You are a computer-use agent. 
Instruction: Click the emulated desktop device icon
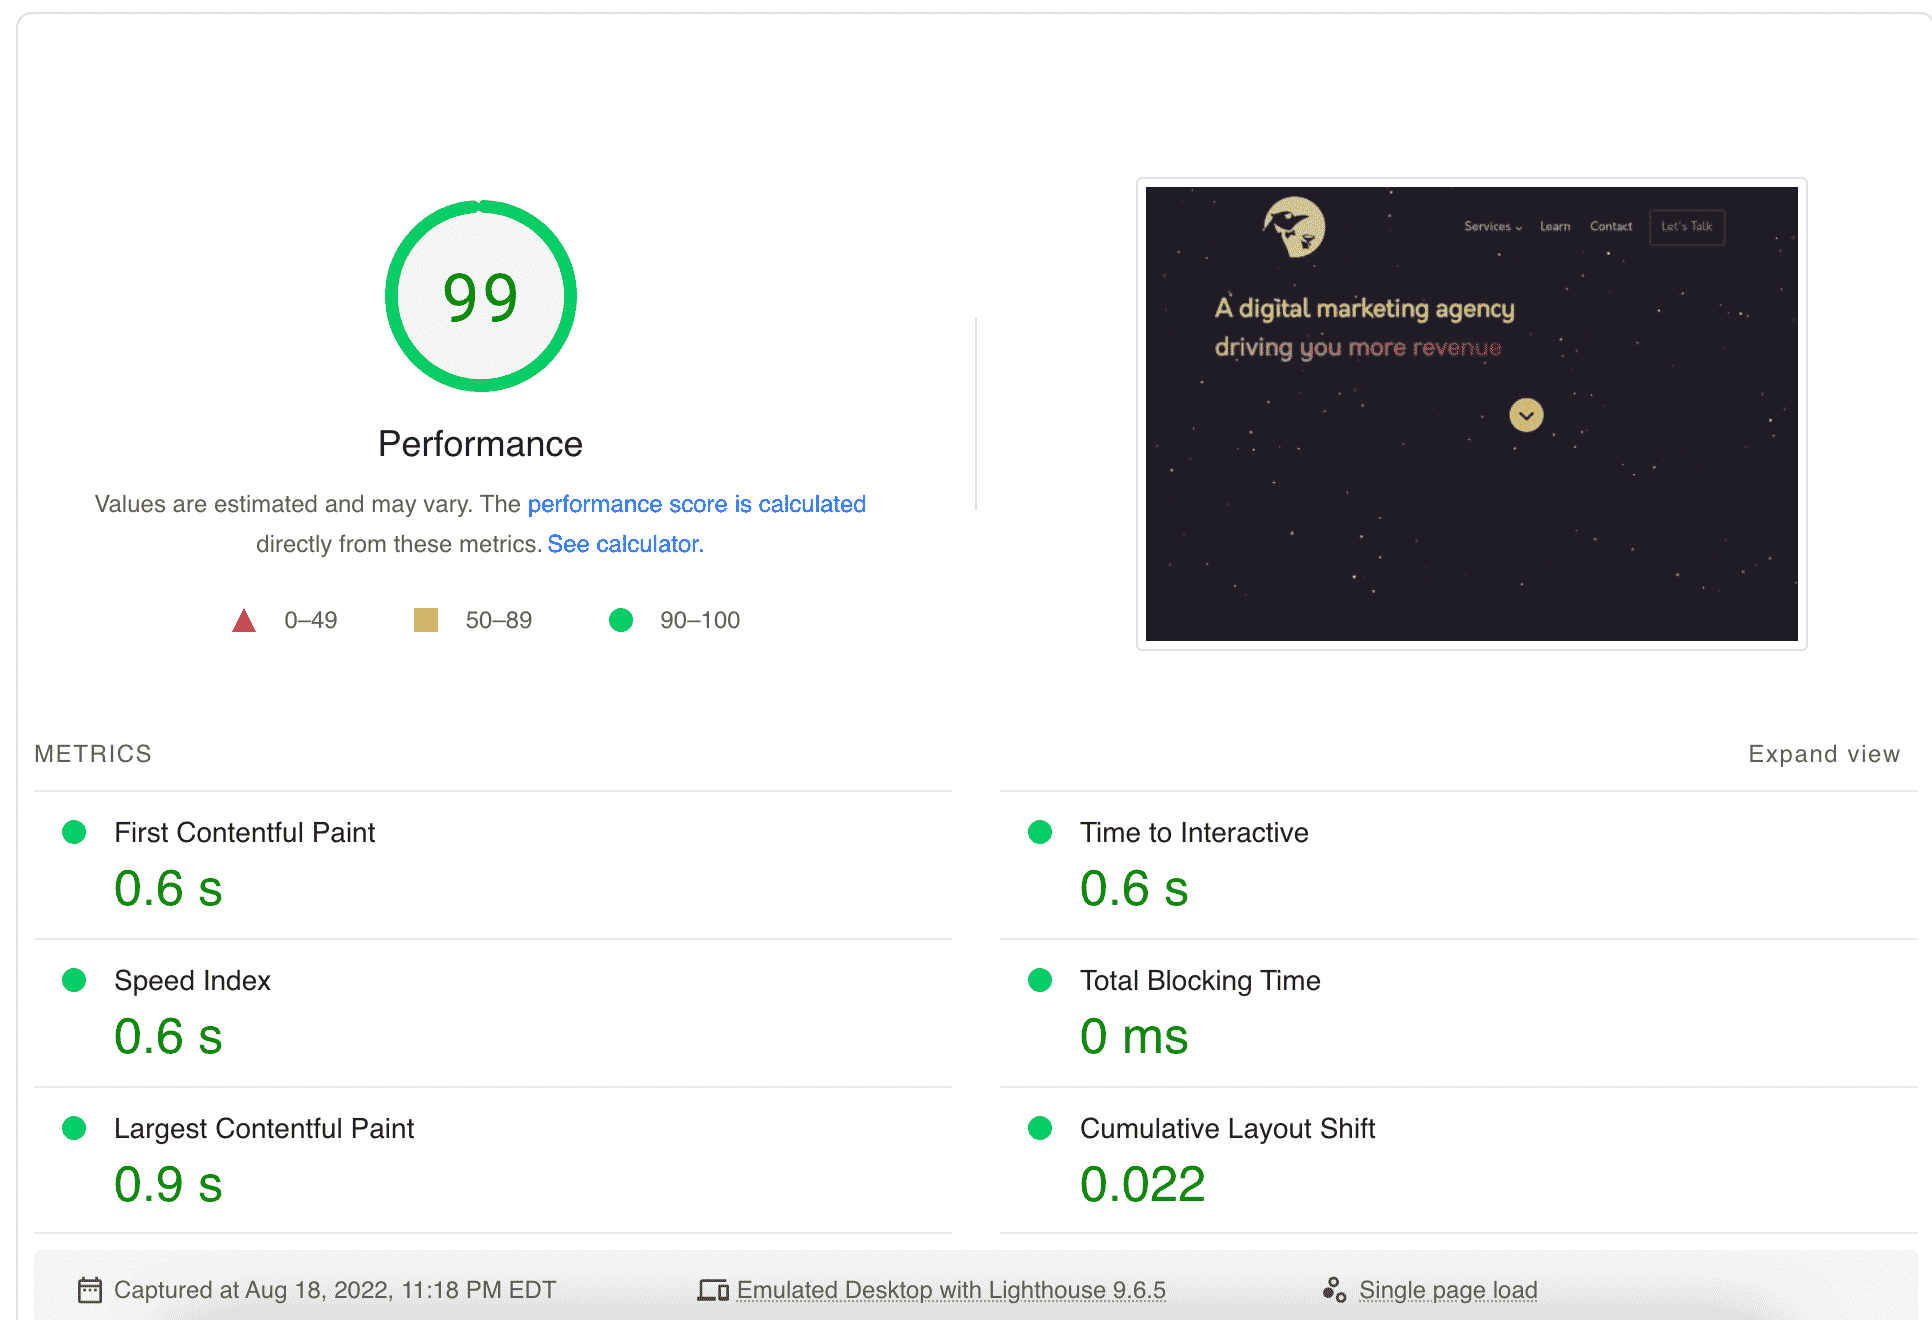(x=713, y=1290)
